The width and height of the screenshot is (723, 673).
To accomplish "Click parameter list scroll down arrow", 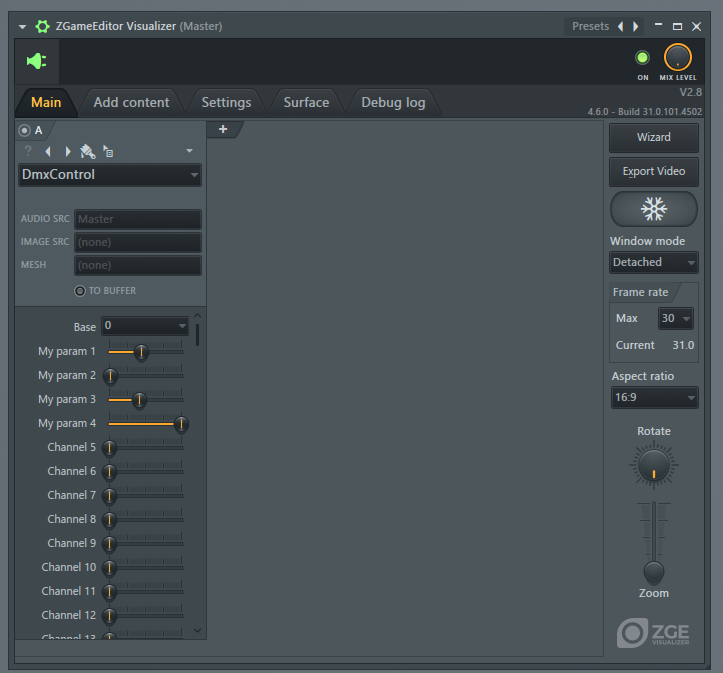I will 197,630.
